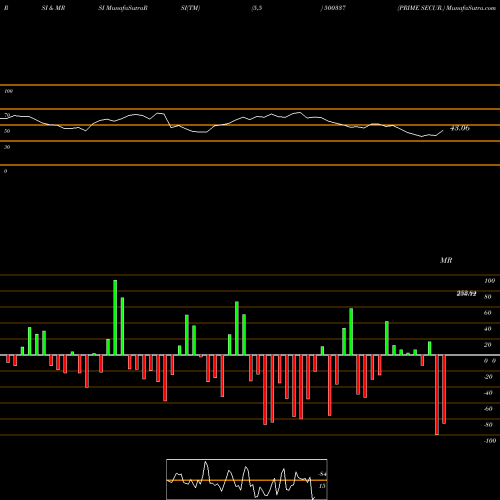
Task: Click the 30 label on the RSI axis
Action: tap(7, 147)
